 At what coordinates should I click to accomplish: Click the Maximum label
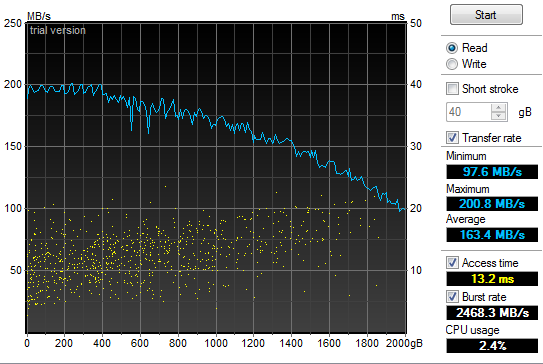[468, 189]
